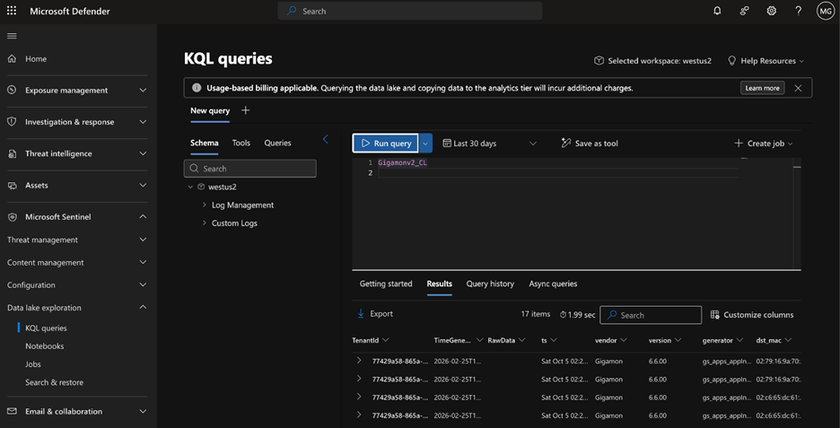Expand Threat management submenu
Image resolution: width=840 pixels, height=428 pixels.
tap(142, 240)
